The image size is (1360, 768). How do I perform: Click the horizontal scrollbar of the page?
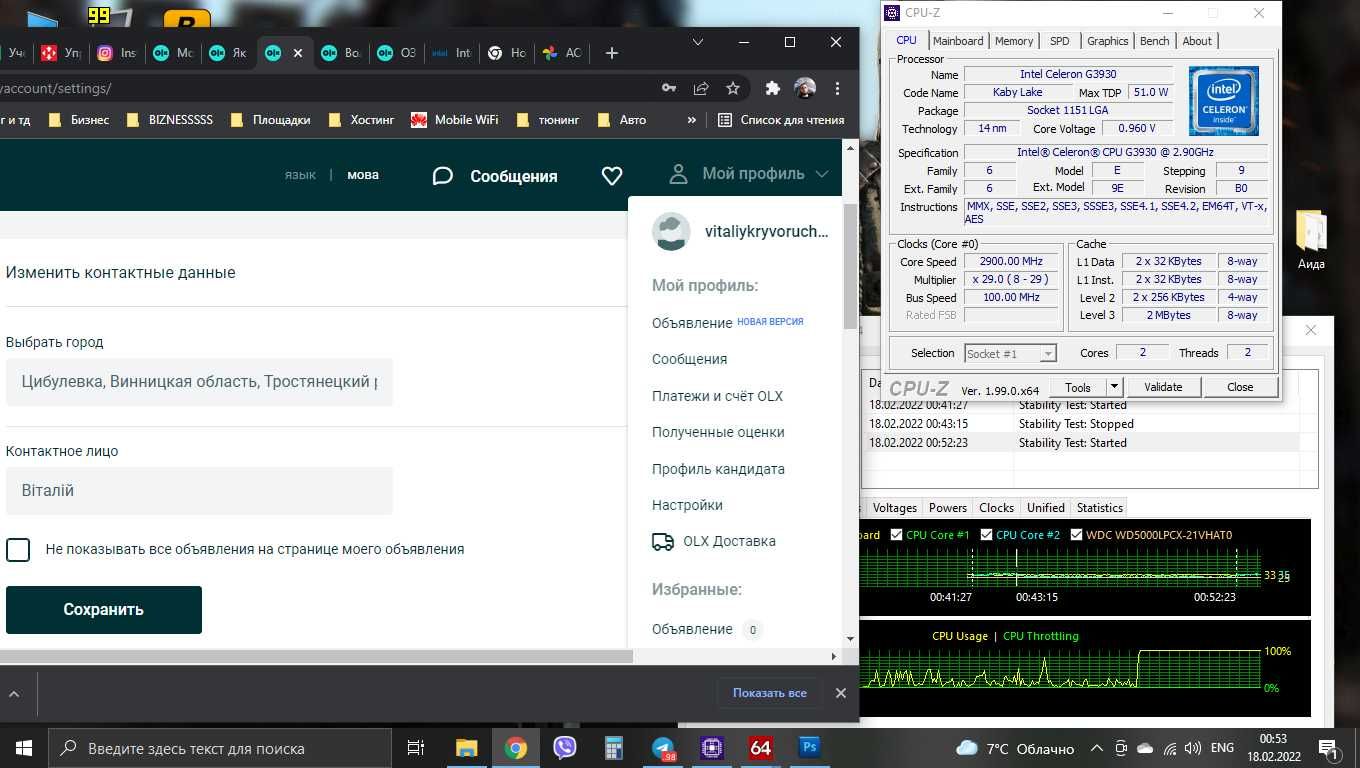click(x=316, y=657)
